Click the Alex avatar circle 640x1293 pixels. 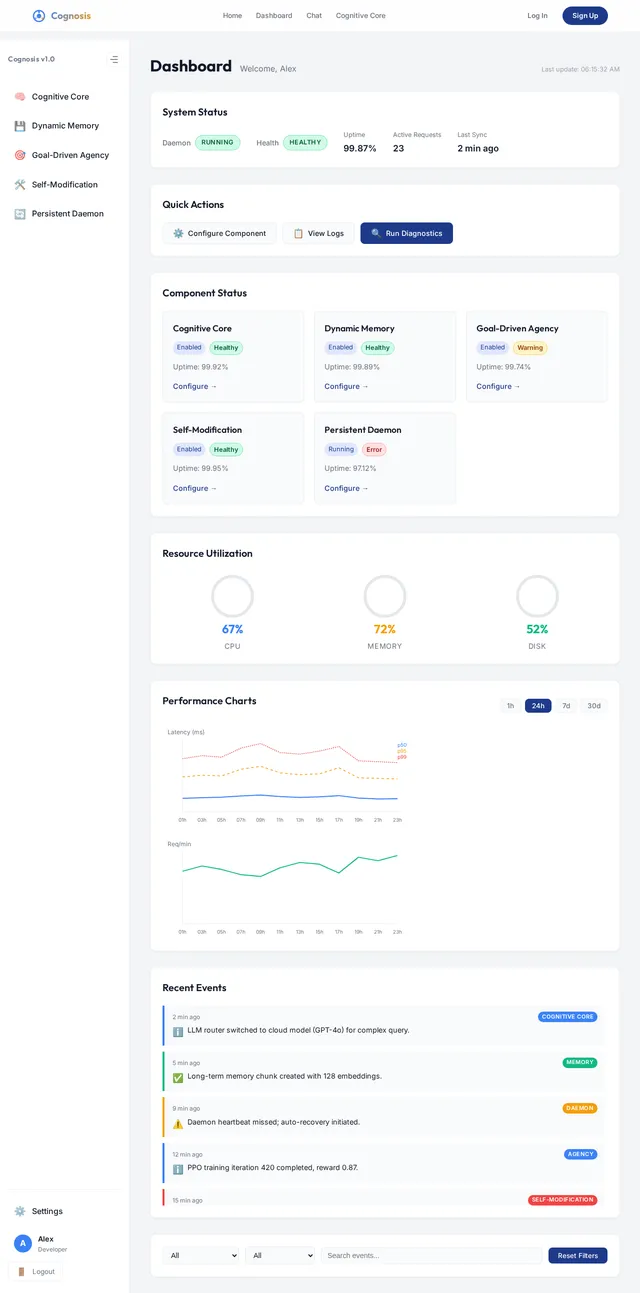(x=23, y=1243)
